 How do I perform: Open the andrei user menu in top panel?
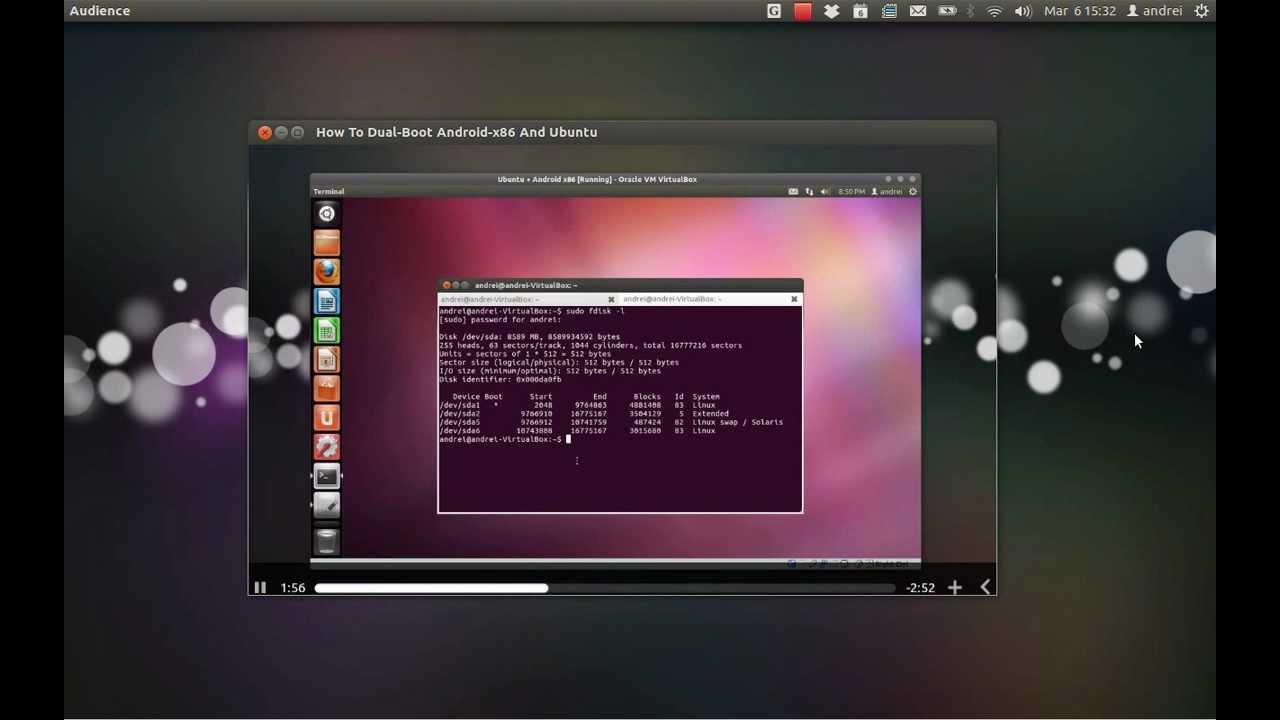[x=1154, y=11]
